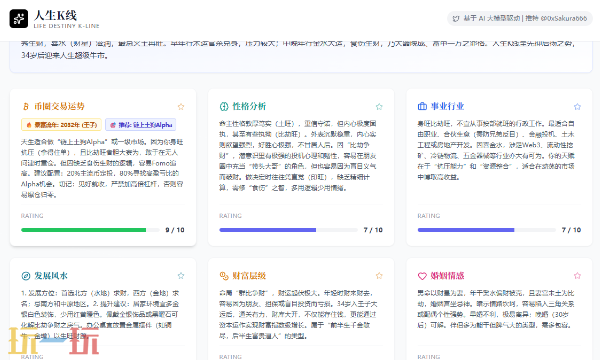Star the 财富层级 card
The image size is (600, 360).
point(379,276)
